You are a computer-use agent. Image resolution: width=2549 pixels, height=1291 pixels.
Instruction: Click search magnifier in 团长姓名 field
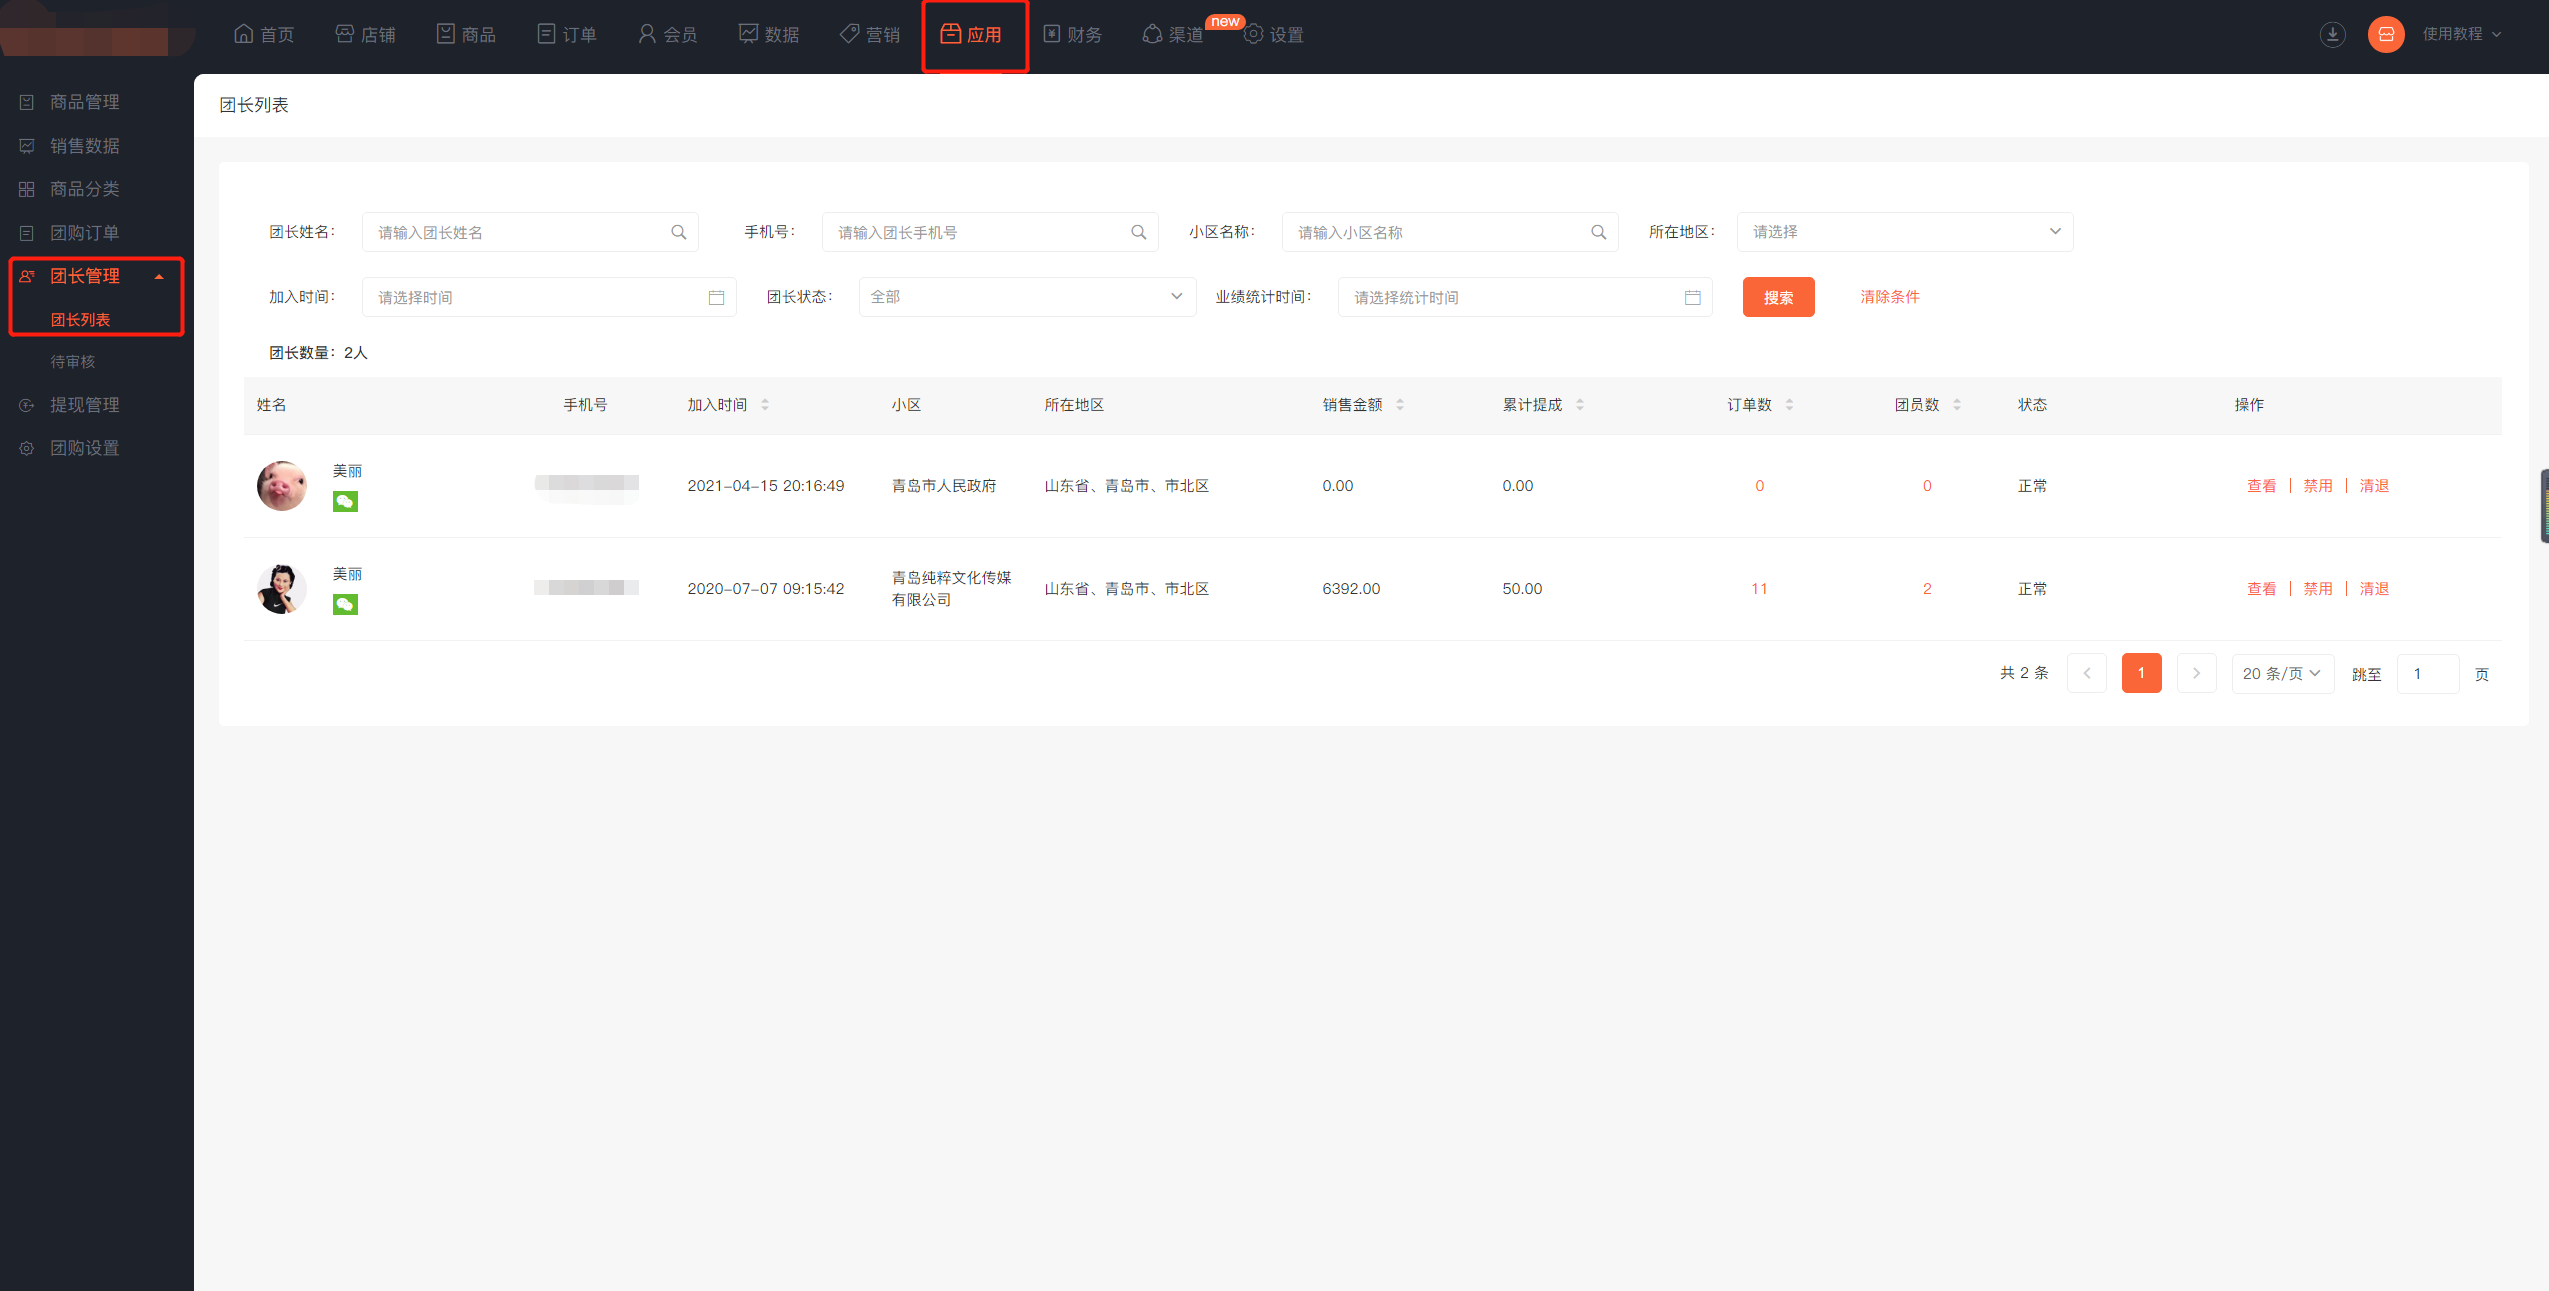click(678, 232)
